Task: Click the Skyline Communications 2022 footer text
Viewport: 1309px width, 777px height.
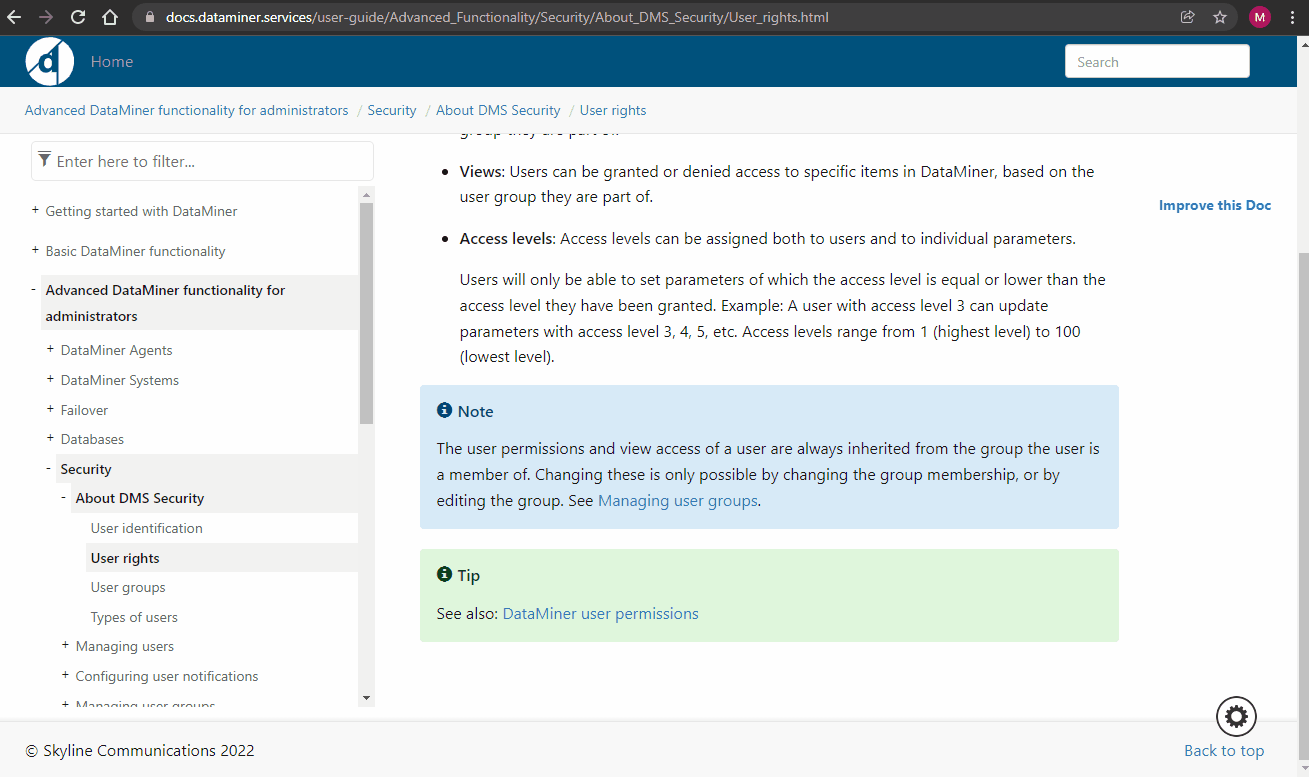Action: click(139, 750)
